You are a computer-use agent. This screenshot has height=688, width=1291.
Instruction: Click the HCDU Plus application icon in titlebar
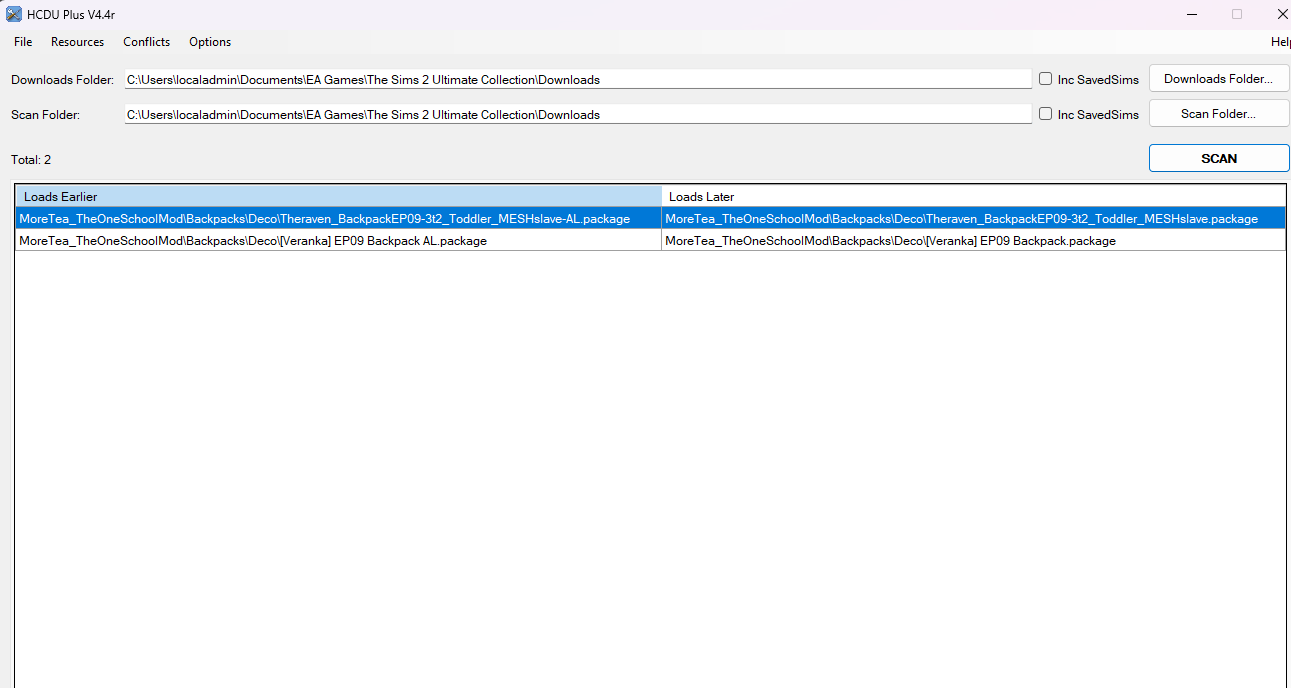(x=13, y=14)
